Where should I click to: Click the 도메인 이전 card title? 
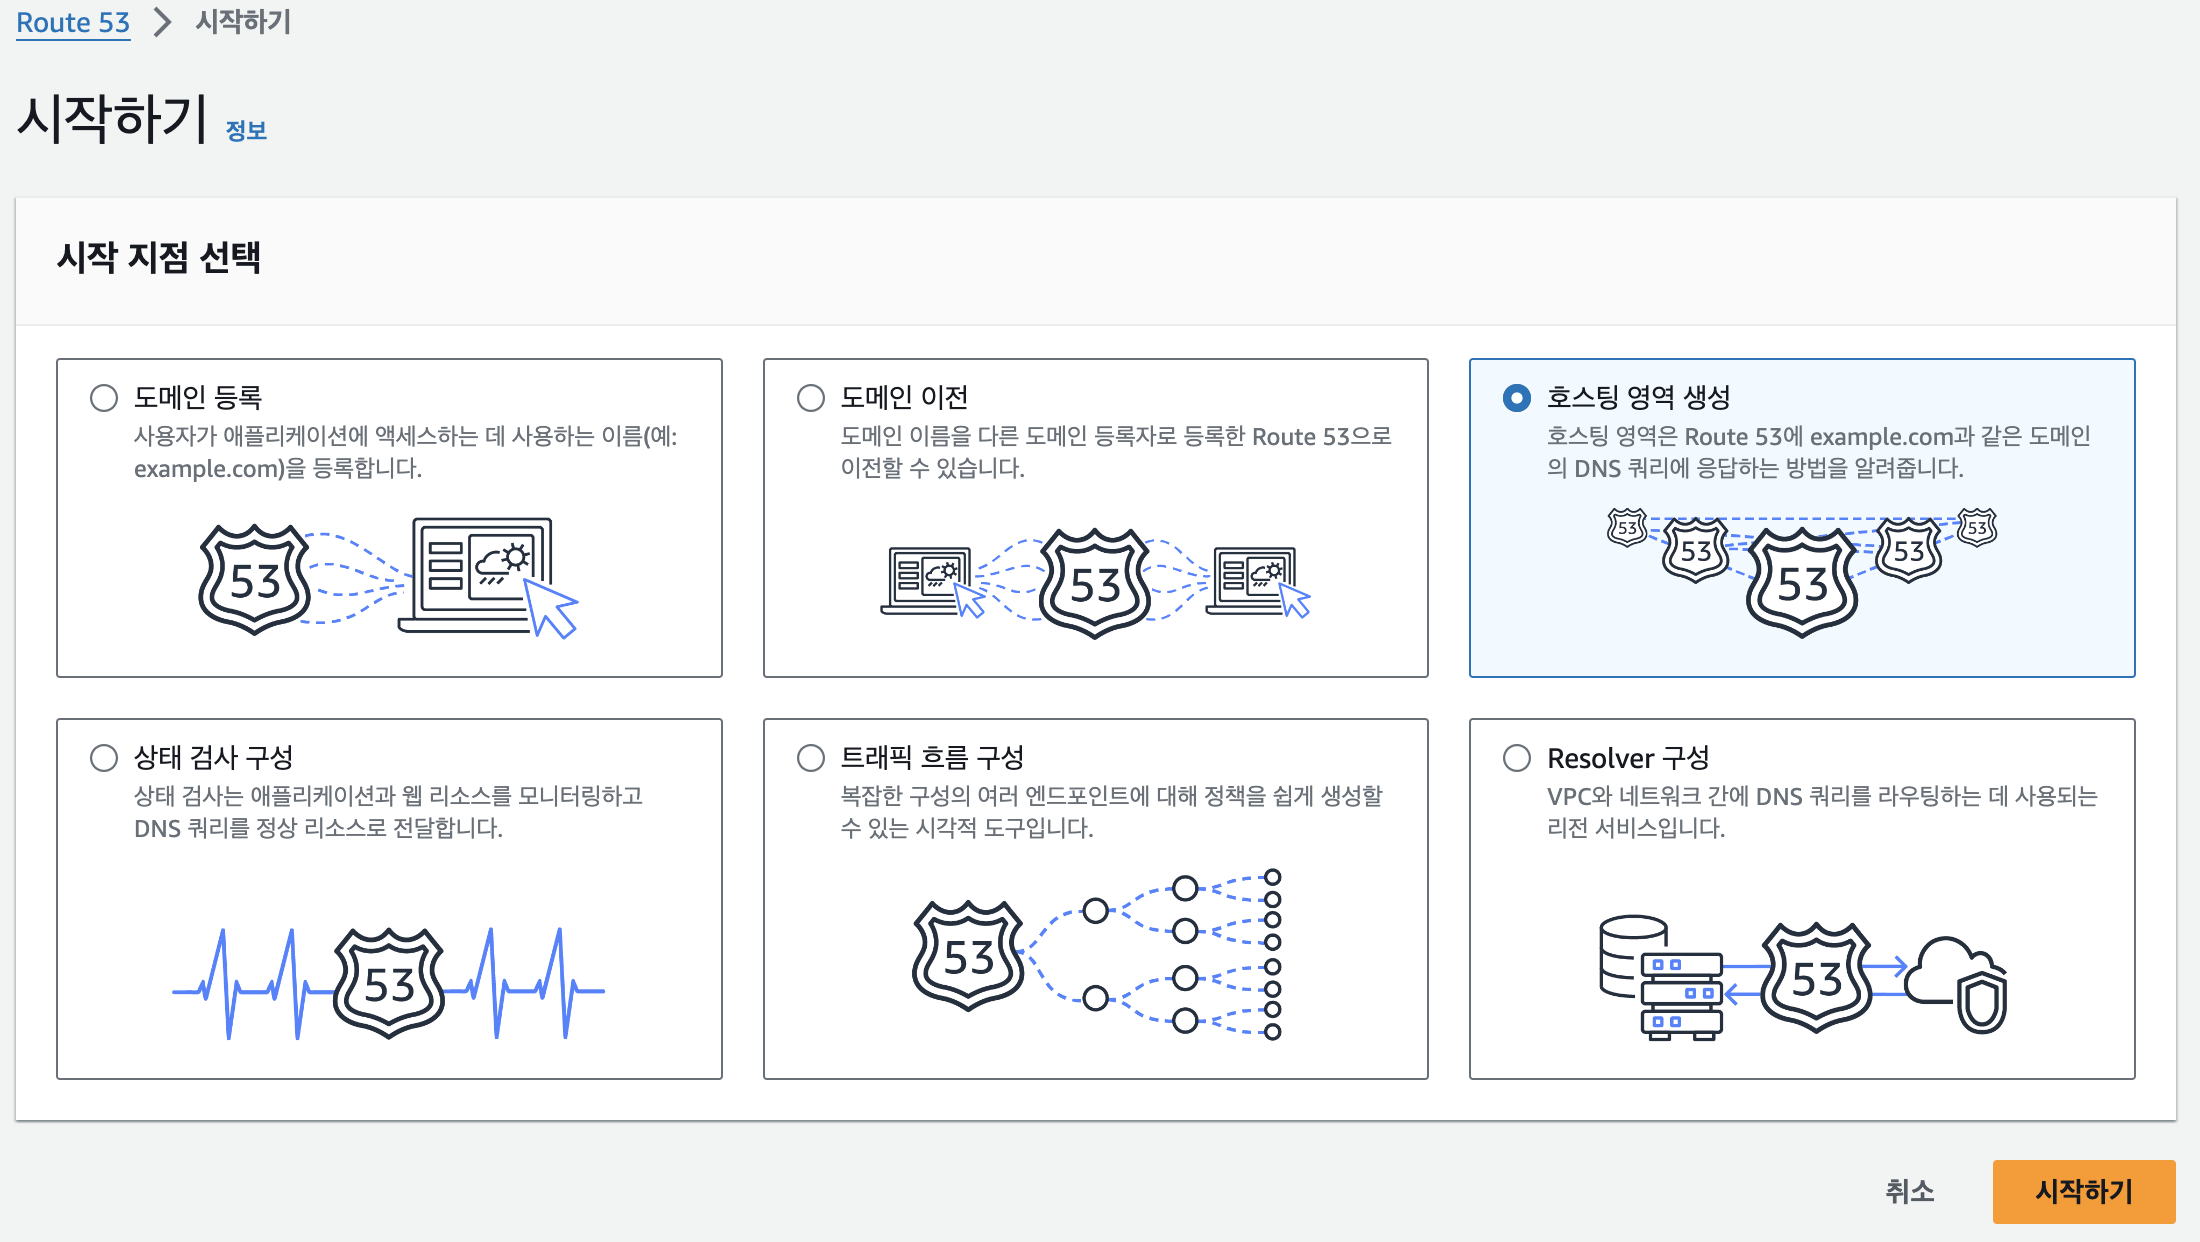[904, 398]
